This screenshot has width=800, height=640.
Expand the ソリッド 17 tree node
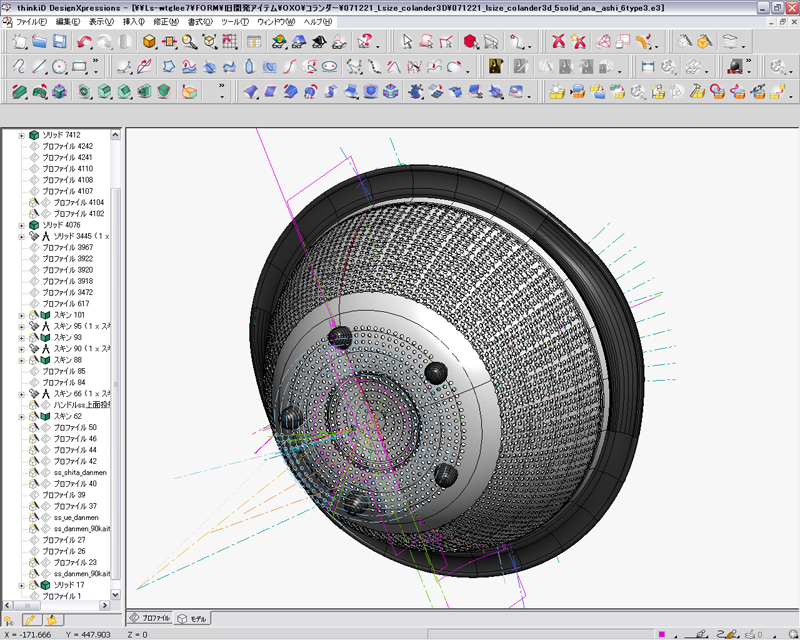[x=21, y=585]
